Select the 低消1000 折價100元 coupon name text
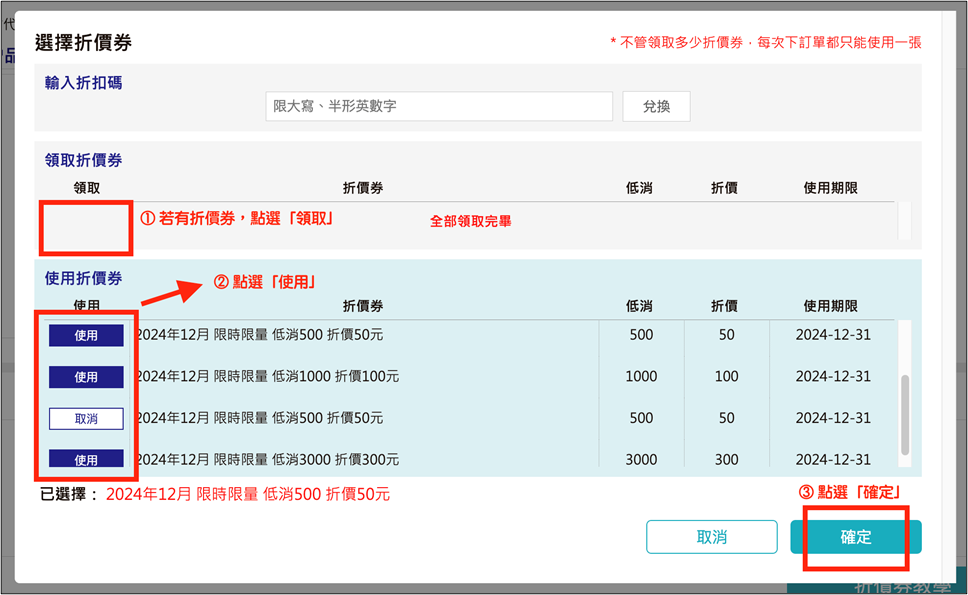The width and height of the screenshot is (968, 595). (267, 377)
